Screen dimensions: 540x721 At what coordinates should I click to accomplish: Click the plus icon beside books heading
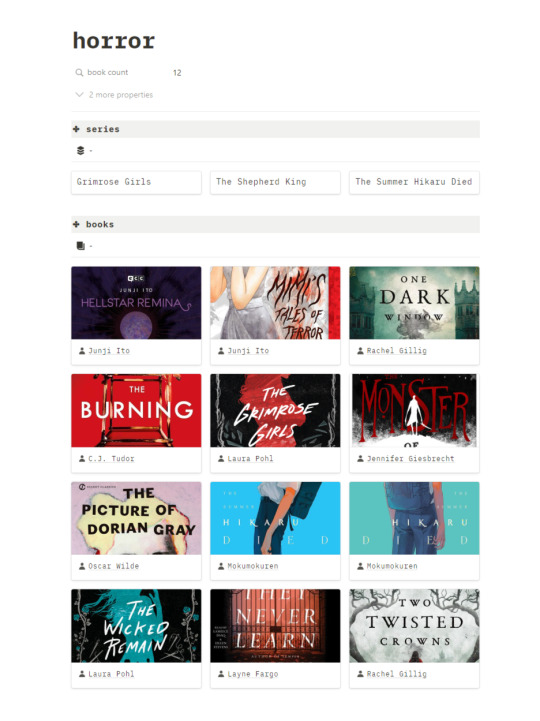tap(76, 224)
